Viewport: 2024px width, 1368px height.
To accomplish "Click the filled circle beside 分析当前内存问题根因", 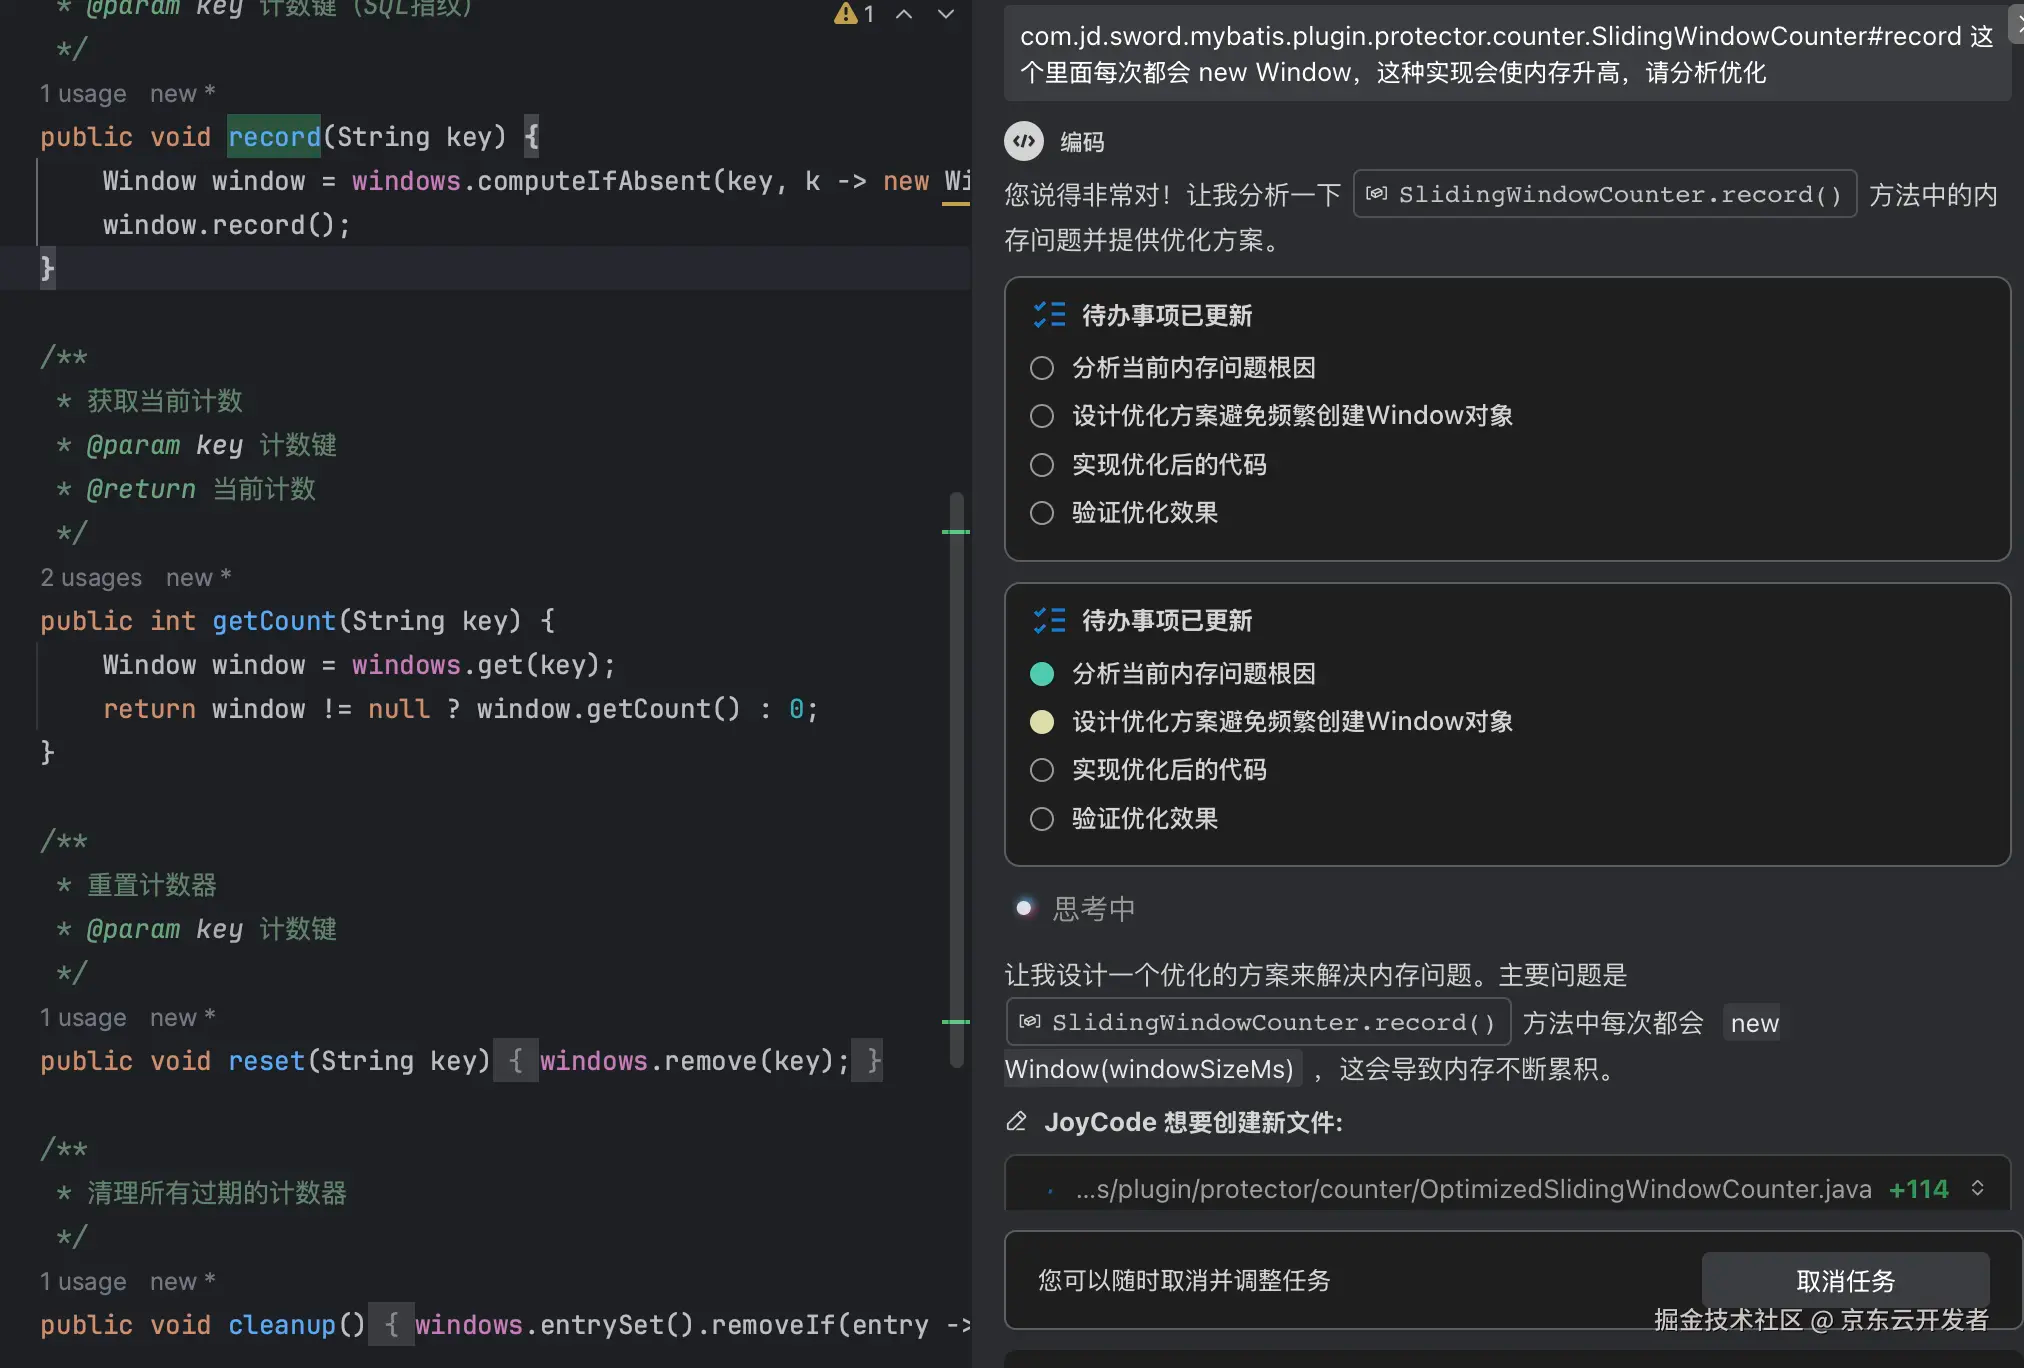I will [1042, 673].
